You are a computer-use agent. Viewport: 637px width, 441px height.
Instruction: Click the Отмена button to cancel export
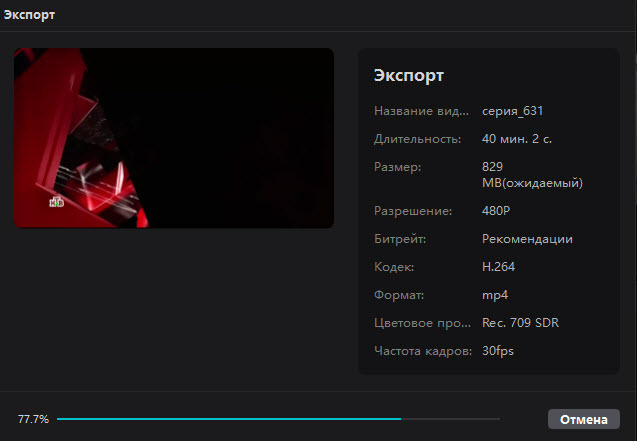click(x=583, y=419)
